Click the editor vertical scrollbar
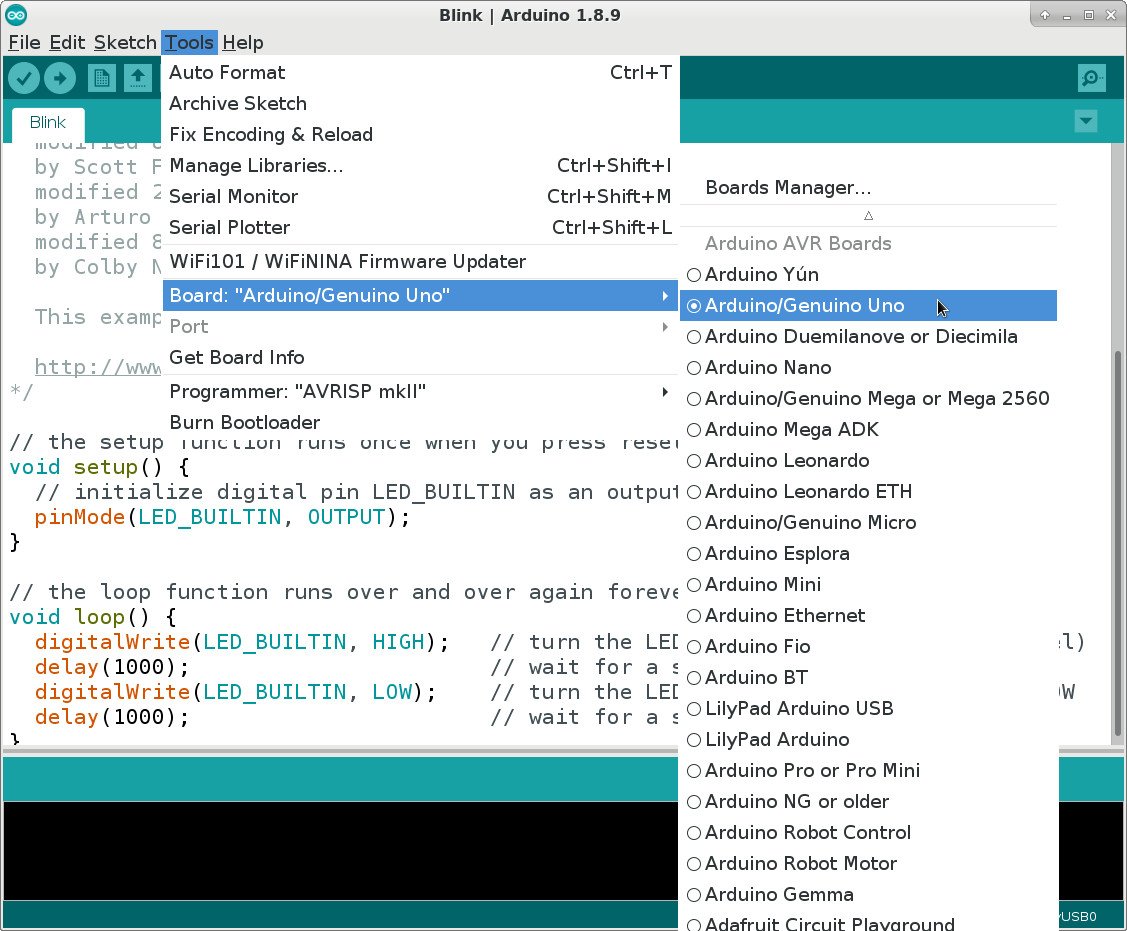This screenshot has width=1127, height=931. (1117, 544)
